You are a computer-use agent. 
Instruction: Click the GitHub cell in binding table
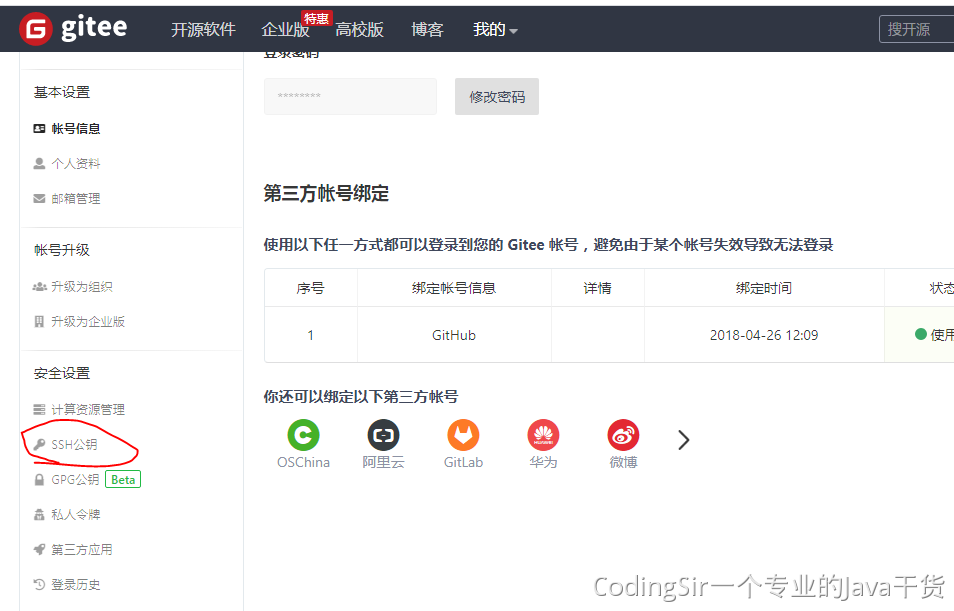tap(454, 335)
